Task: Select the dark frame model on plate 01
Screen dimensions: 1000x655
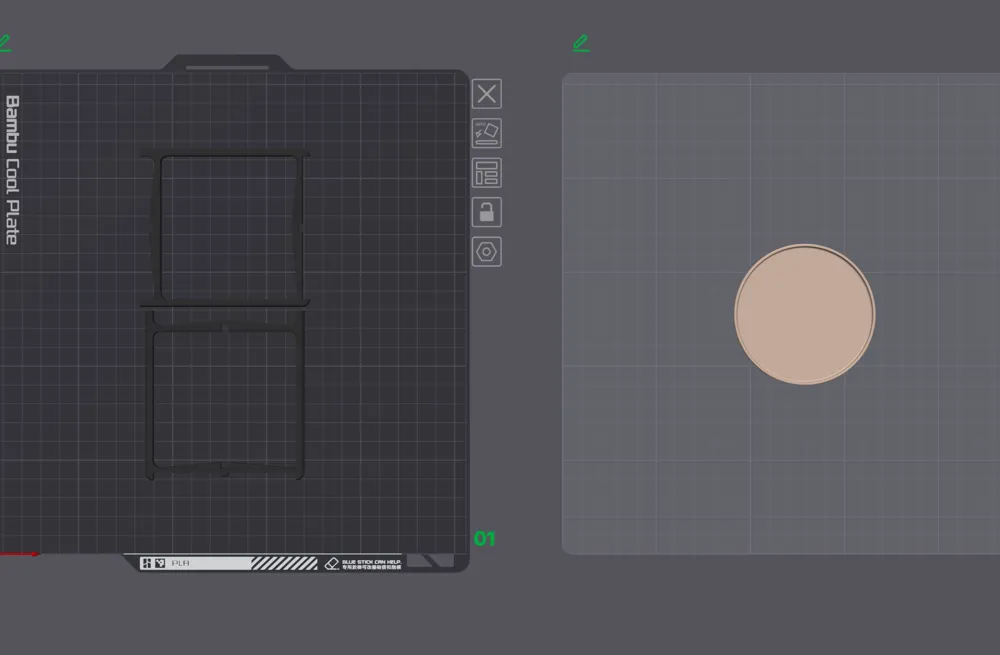Action: [x=224, y=314]
